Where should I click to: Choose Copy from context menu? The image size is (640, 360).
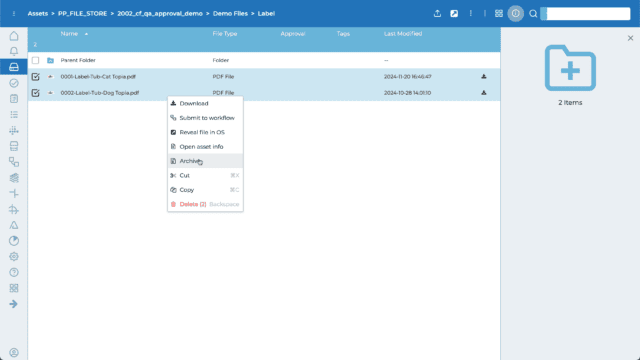(205, 190)
